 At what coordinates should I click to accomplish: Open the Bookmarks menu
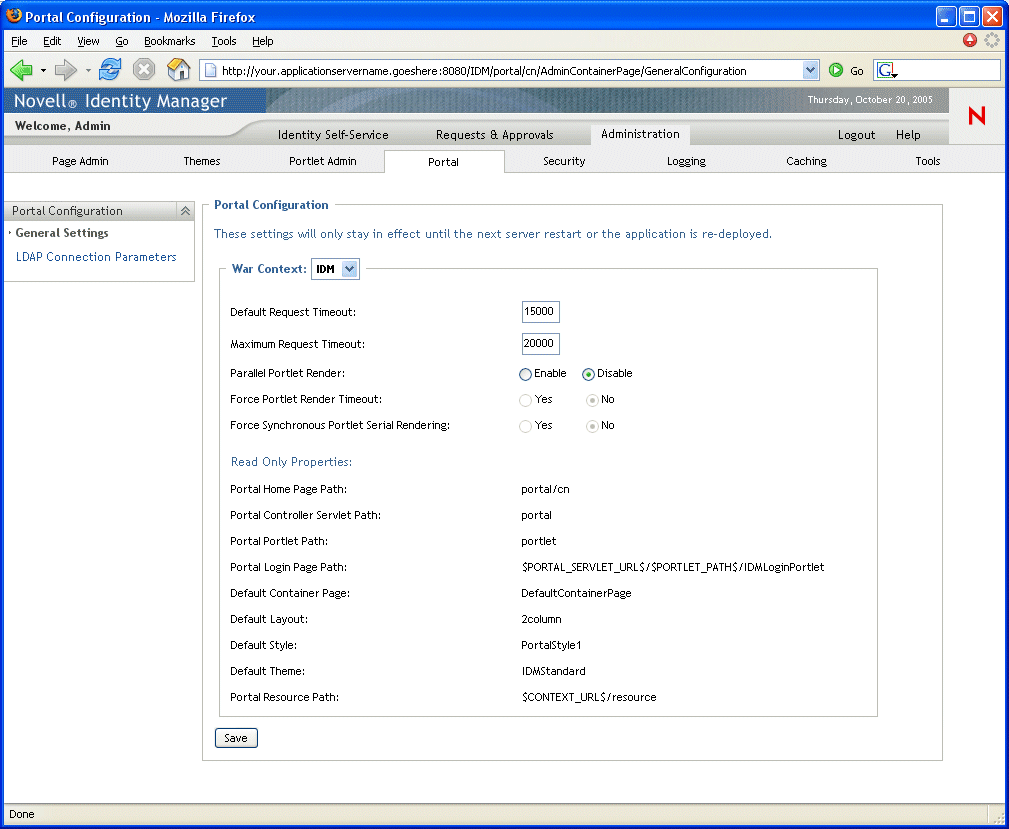tap(170, 41)
